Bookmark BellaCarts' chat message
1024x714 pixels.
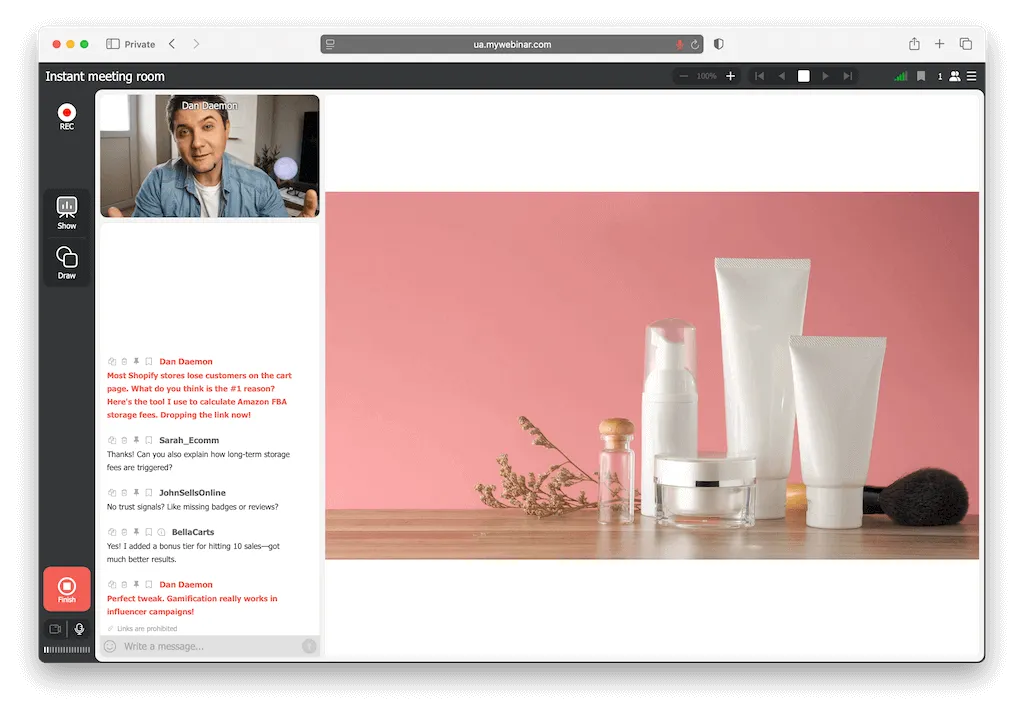point(149,532)
